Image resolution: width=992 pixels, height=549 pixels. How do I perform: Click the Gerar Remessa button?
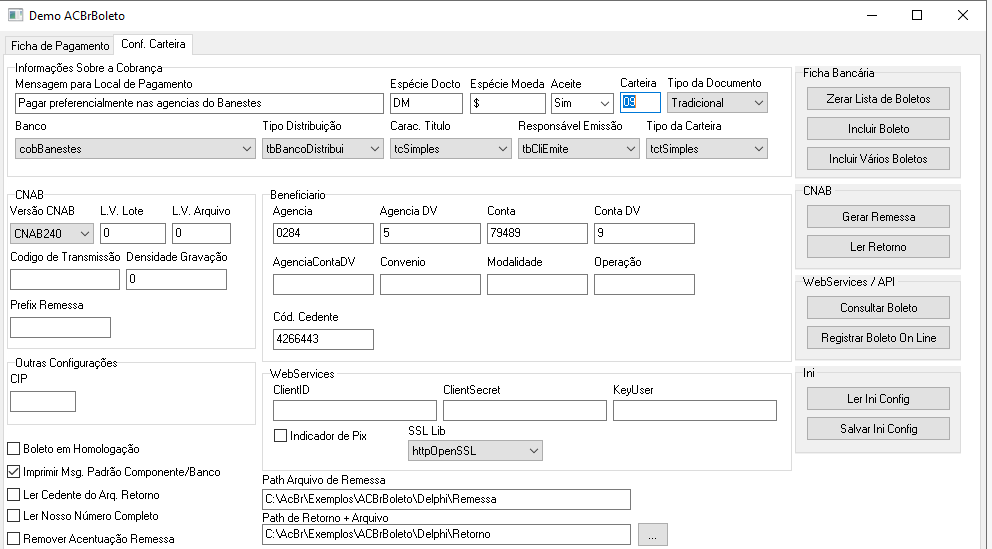coord(878,216)
